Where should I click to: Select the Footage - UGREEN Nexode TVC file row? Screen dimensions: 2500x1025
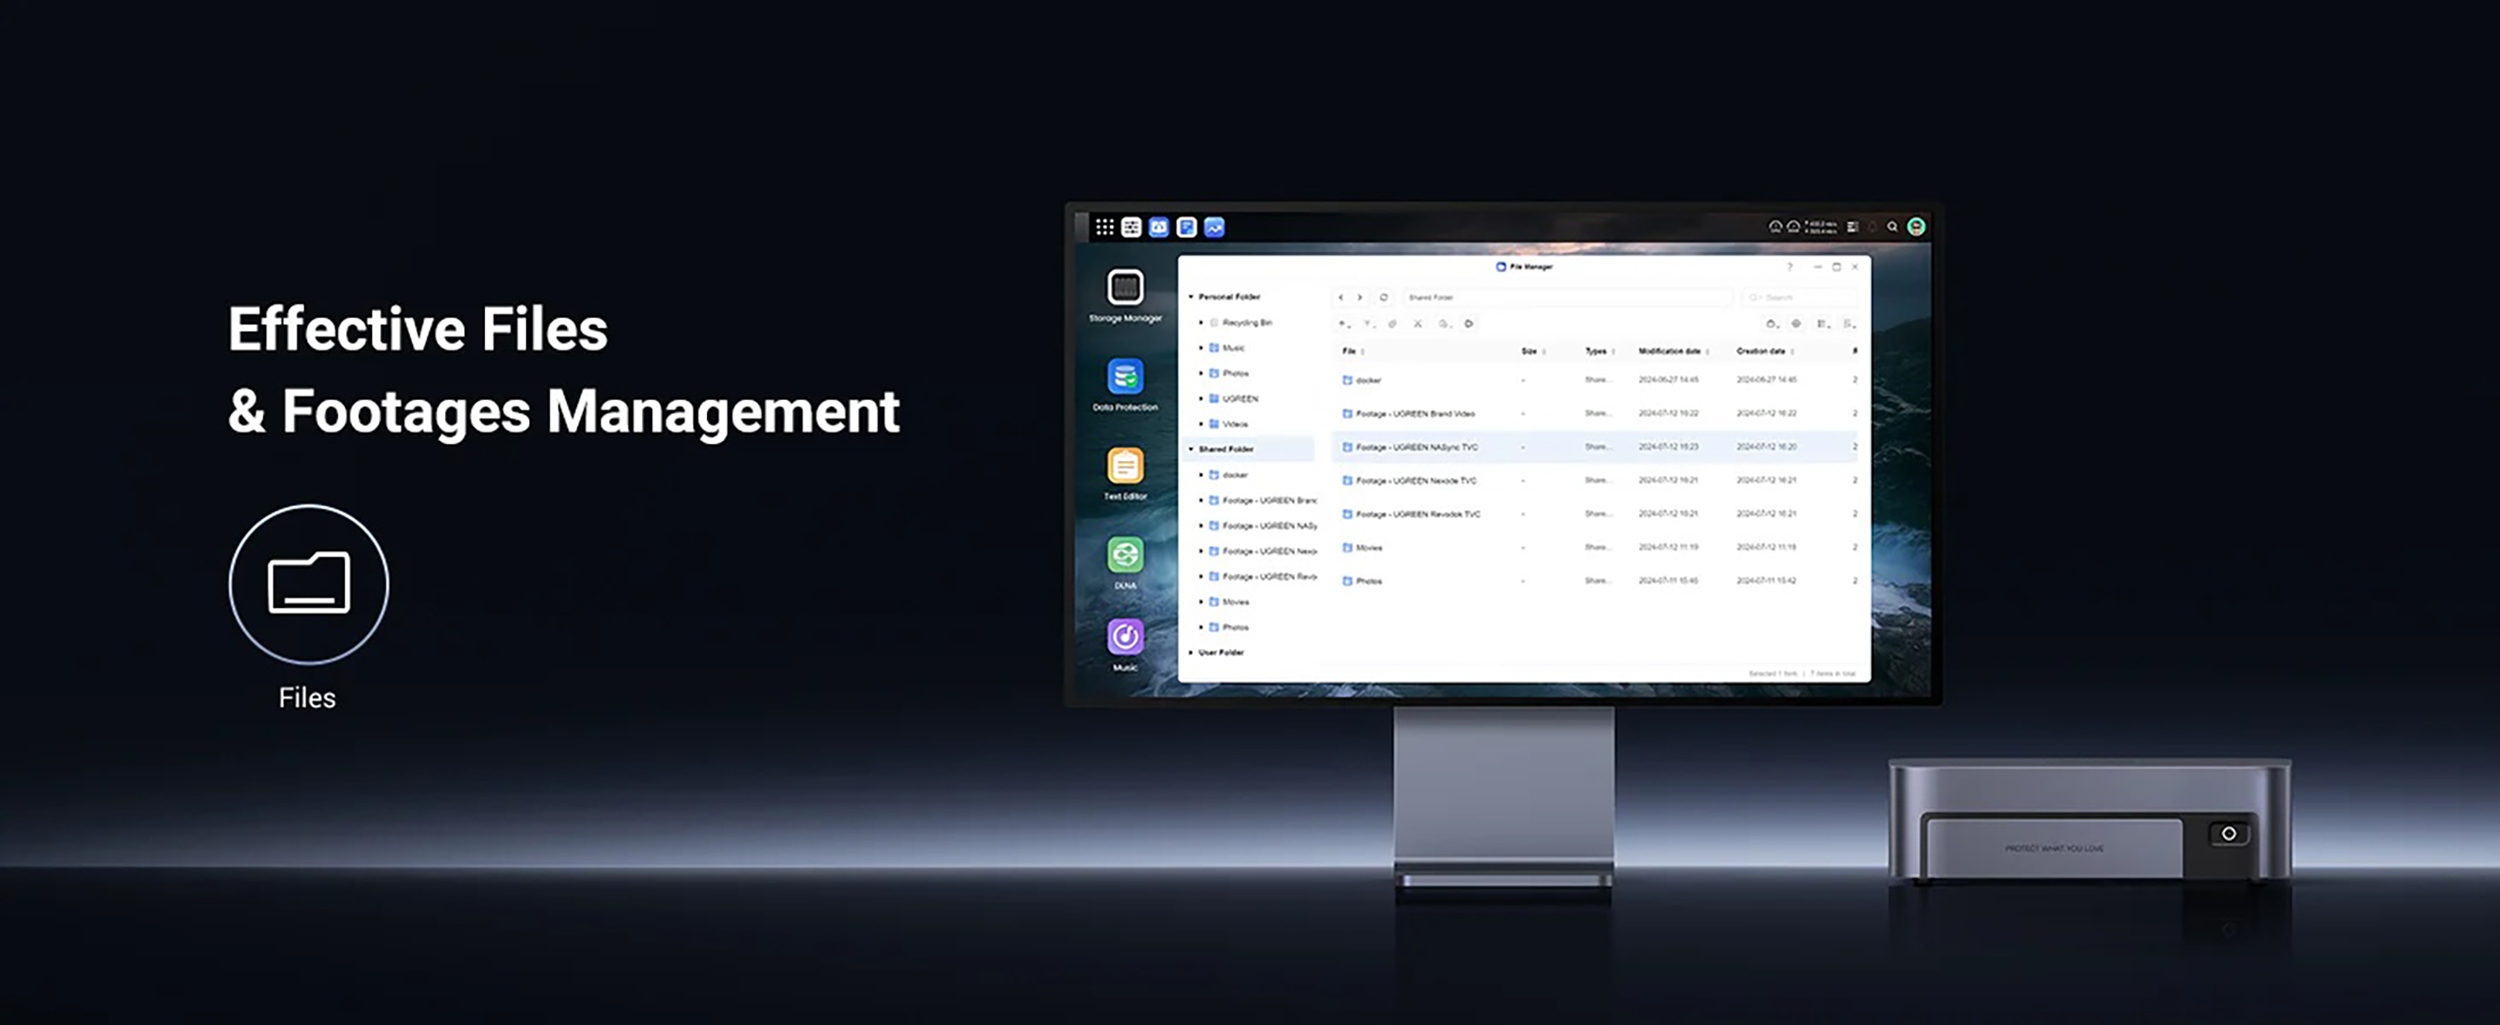click(x=1595, y=480)
